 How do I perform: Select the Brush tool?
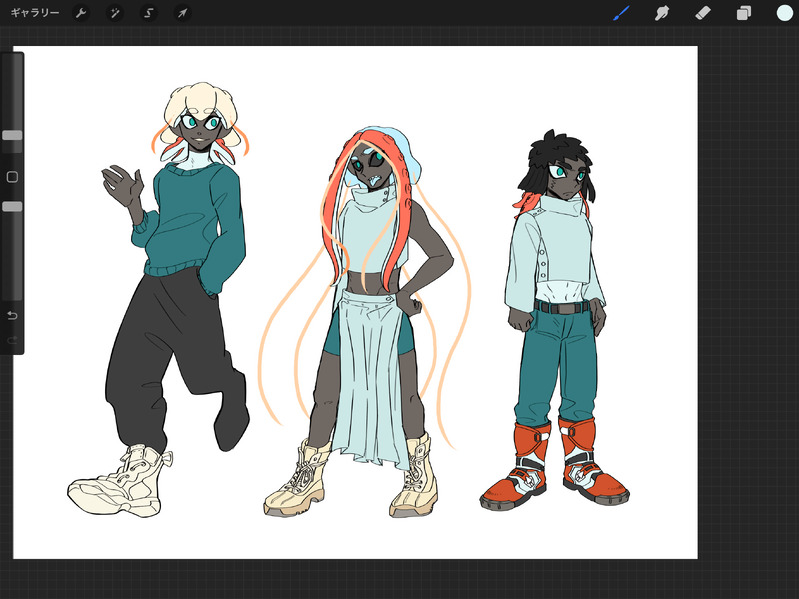621,13
